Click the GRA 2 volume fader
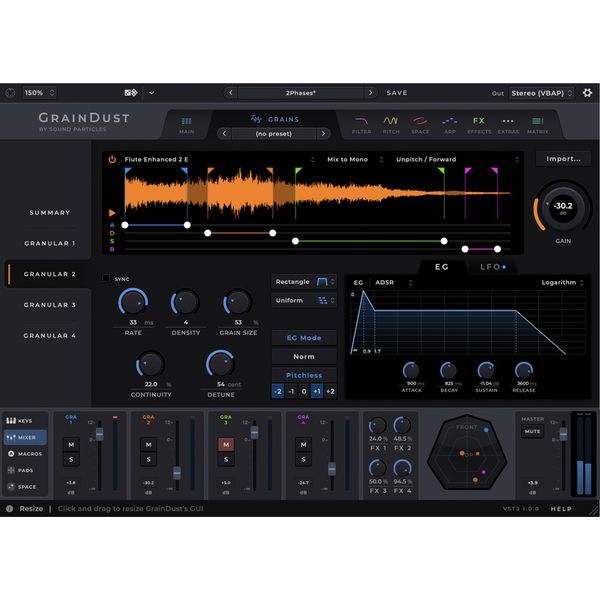Viewport: 600px width, 600px height. [x=177, y=473]
